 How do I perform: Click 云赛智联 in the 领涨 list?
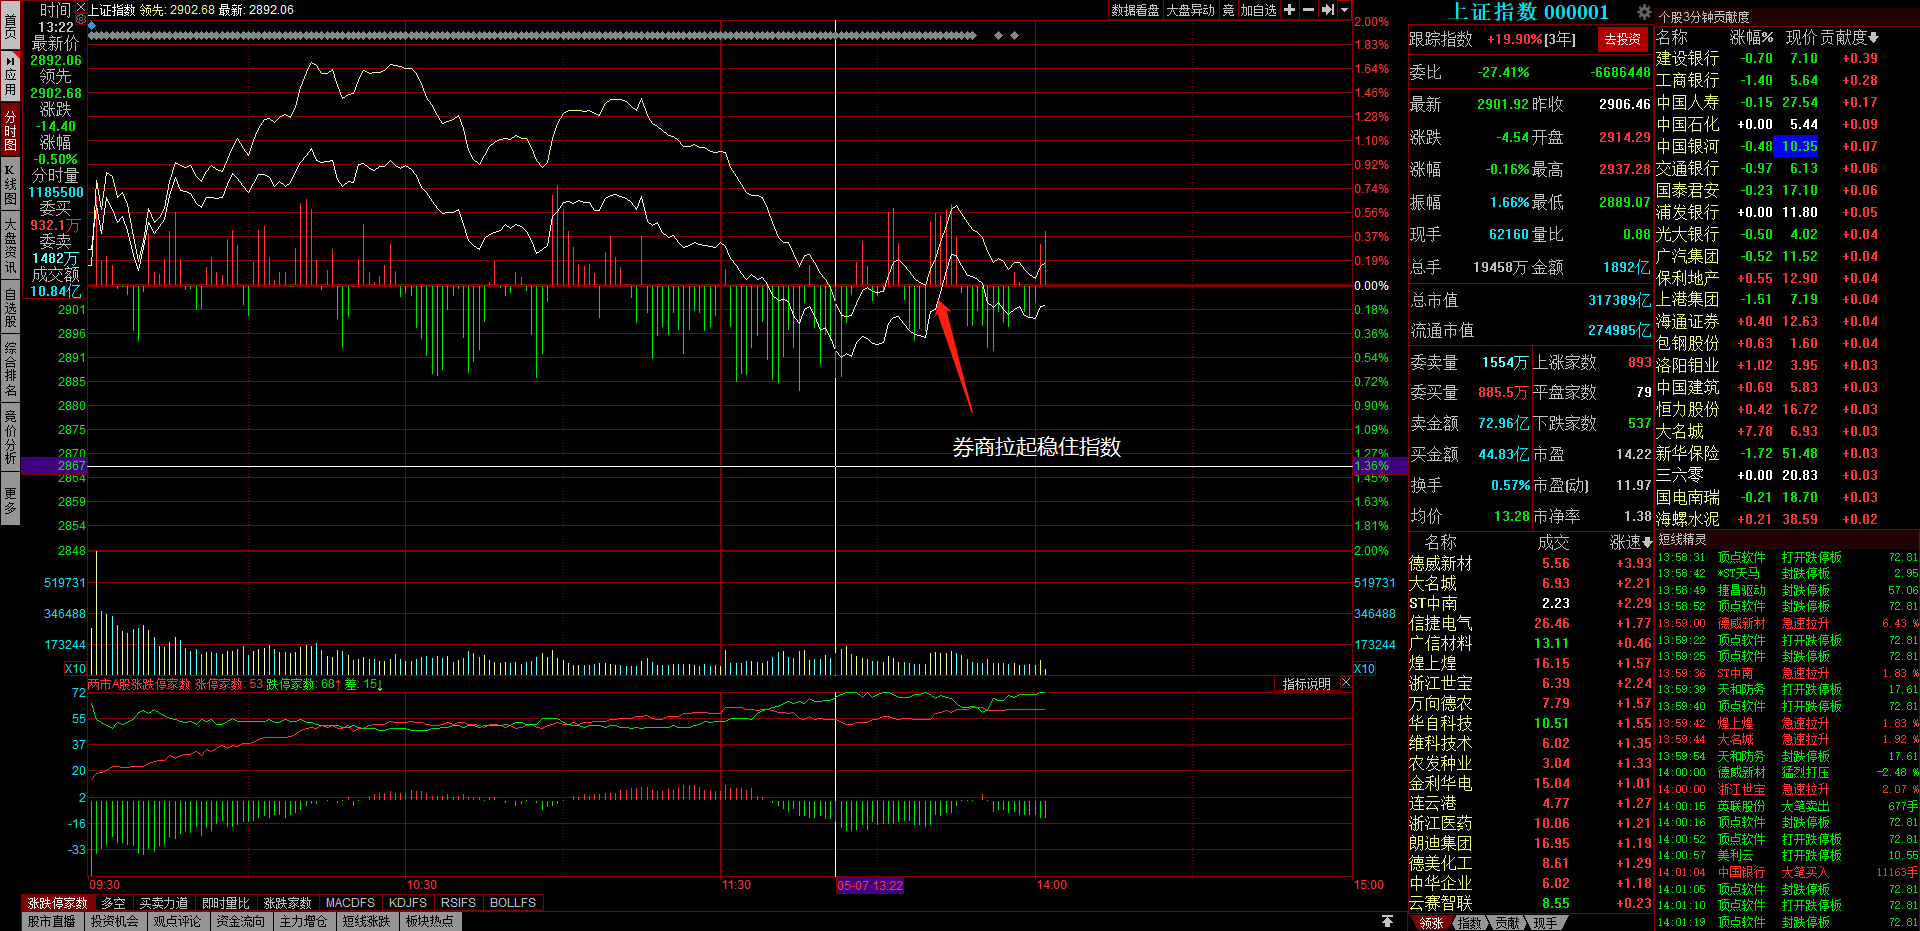[x=1441, y=903]
